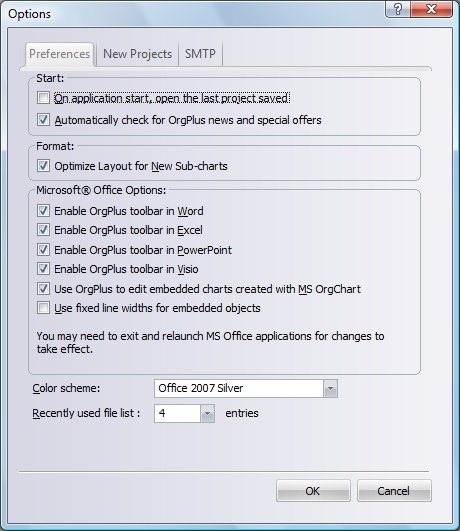Close the Options dialog window
Viewport: 460px width, 531px height.
pyautogui.click(x=432, y=9)
